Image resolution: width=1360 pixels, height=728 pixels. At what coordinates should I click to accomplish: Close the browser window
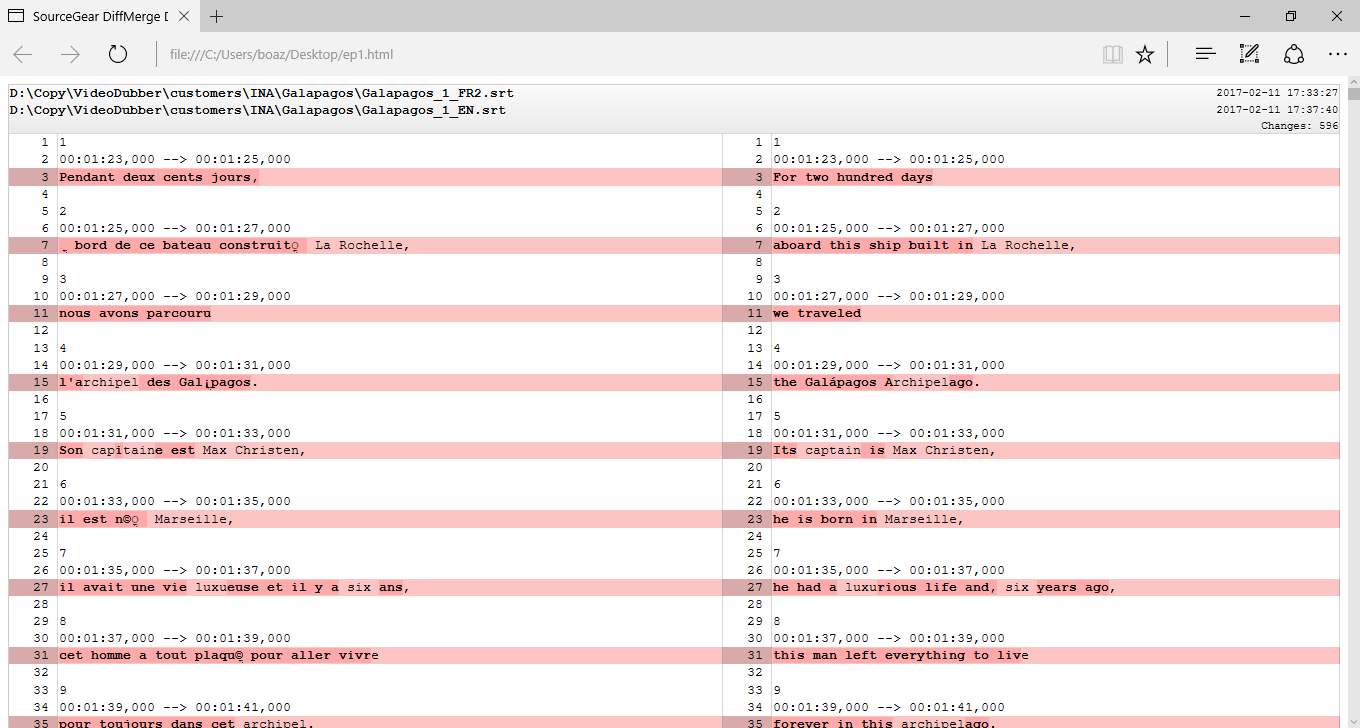click(1337, 16)
